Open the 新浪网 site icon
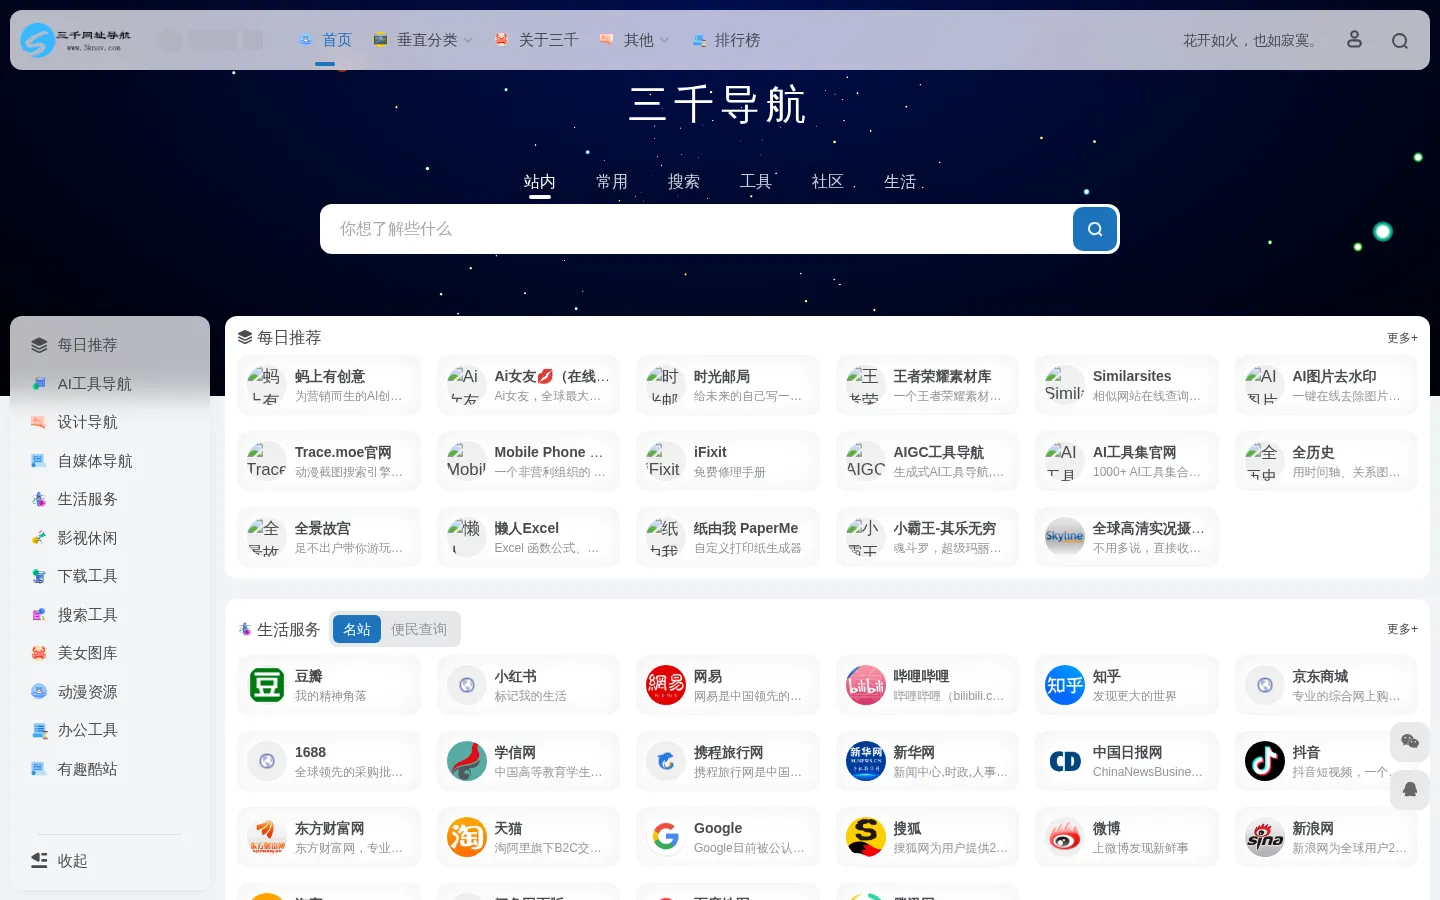The width and height of the screenshot is (1440, 900). click(x=1265, y=837)
